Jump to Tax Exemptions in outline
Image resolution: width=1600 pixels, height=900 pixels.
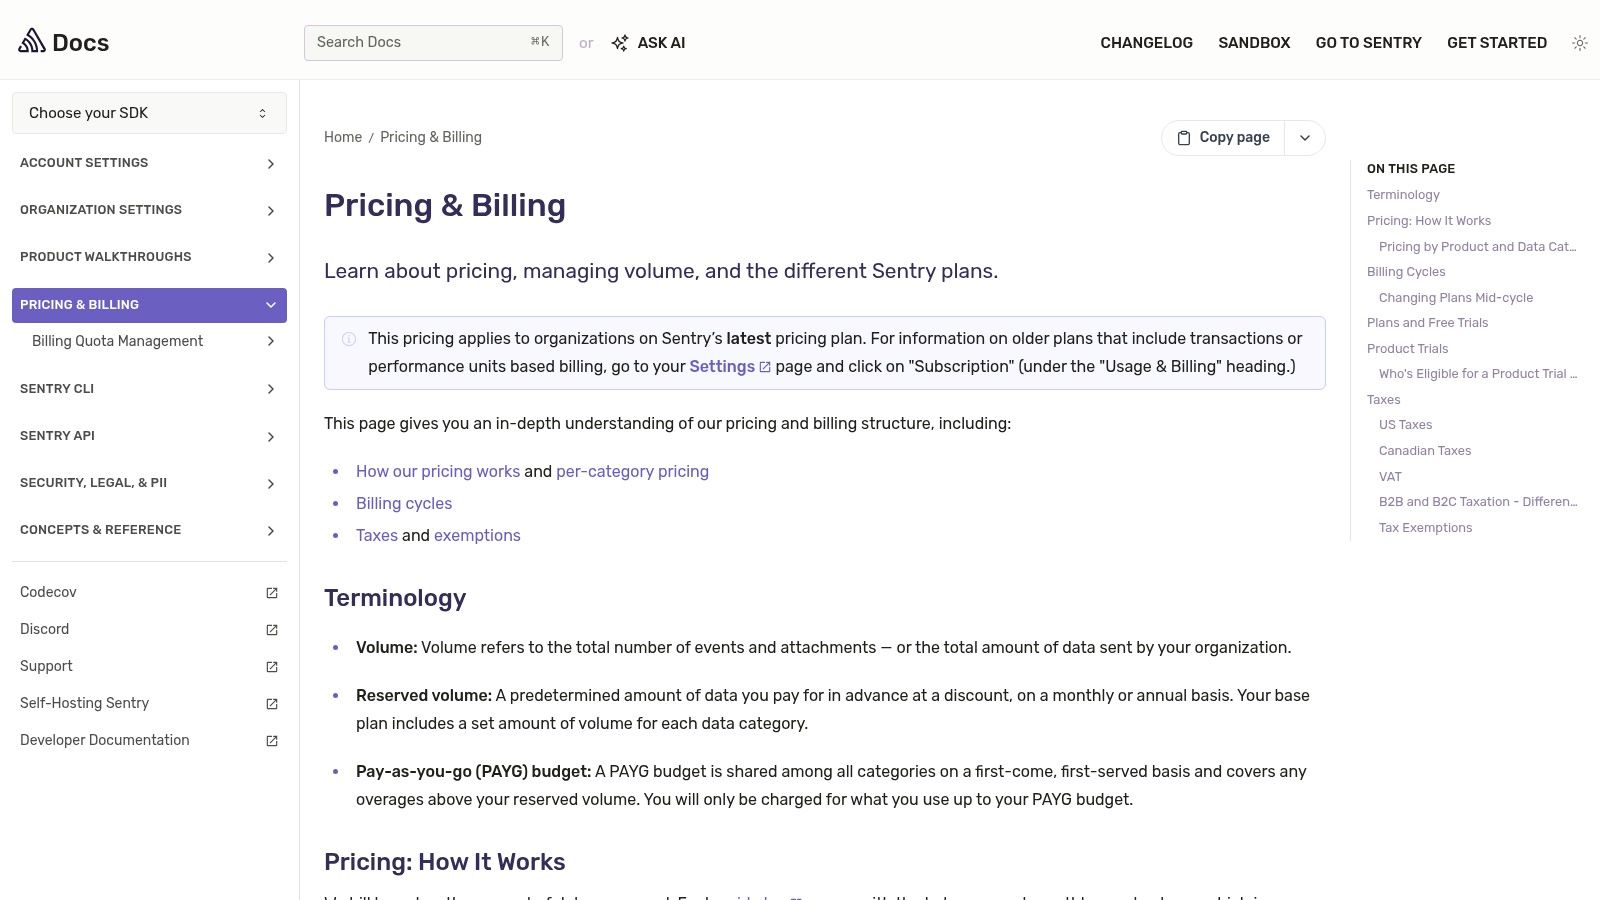[x=1425, y=528]
